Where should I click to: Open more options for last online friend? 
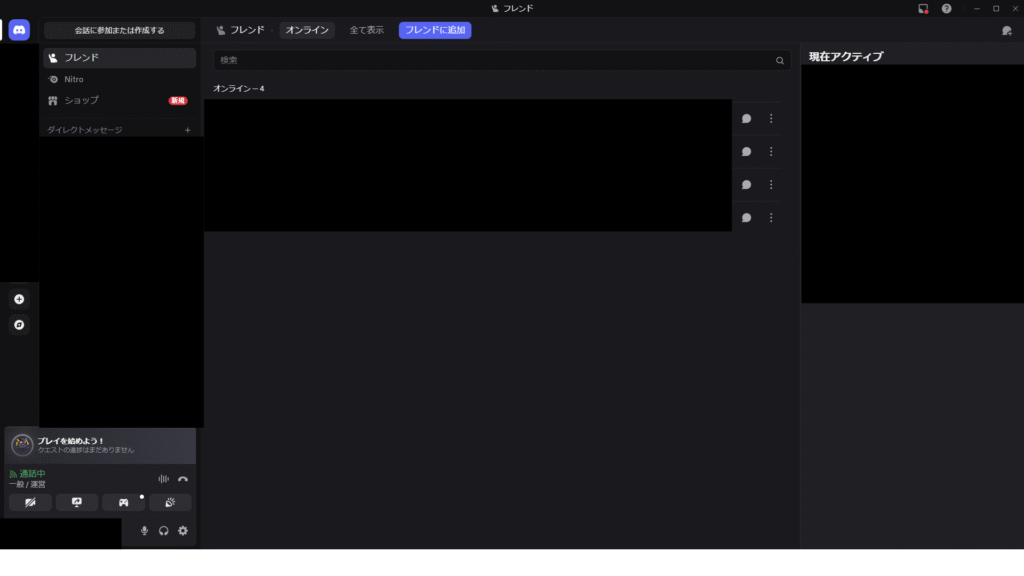point(771,217)
